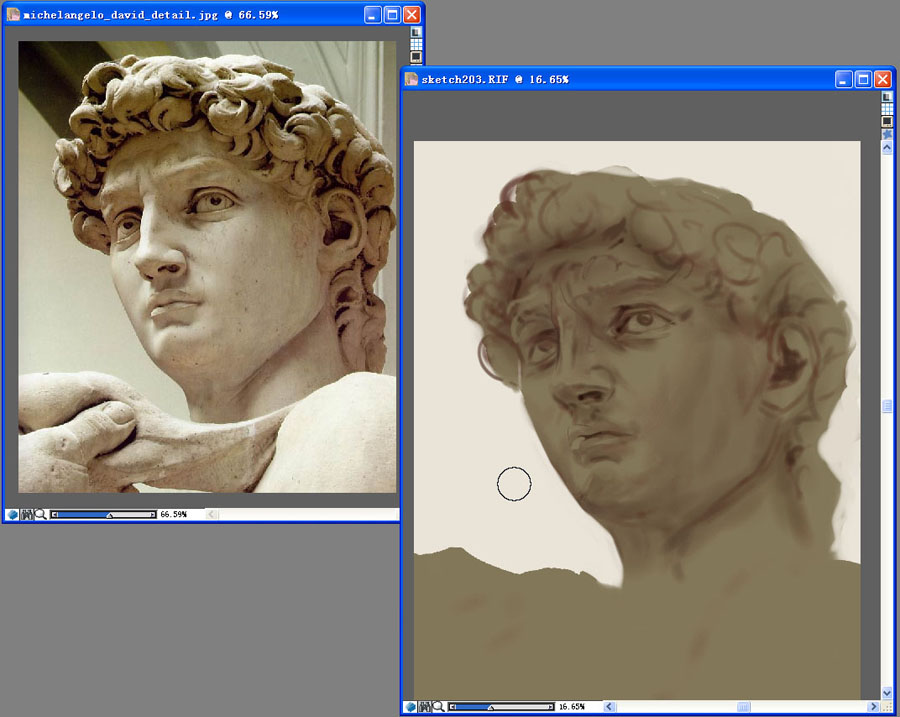
Task: Click the binoculars navigator icon in the michelangelo_david_detail.jpg window
Action: pos(27,514)
